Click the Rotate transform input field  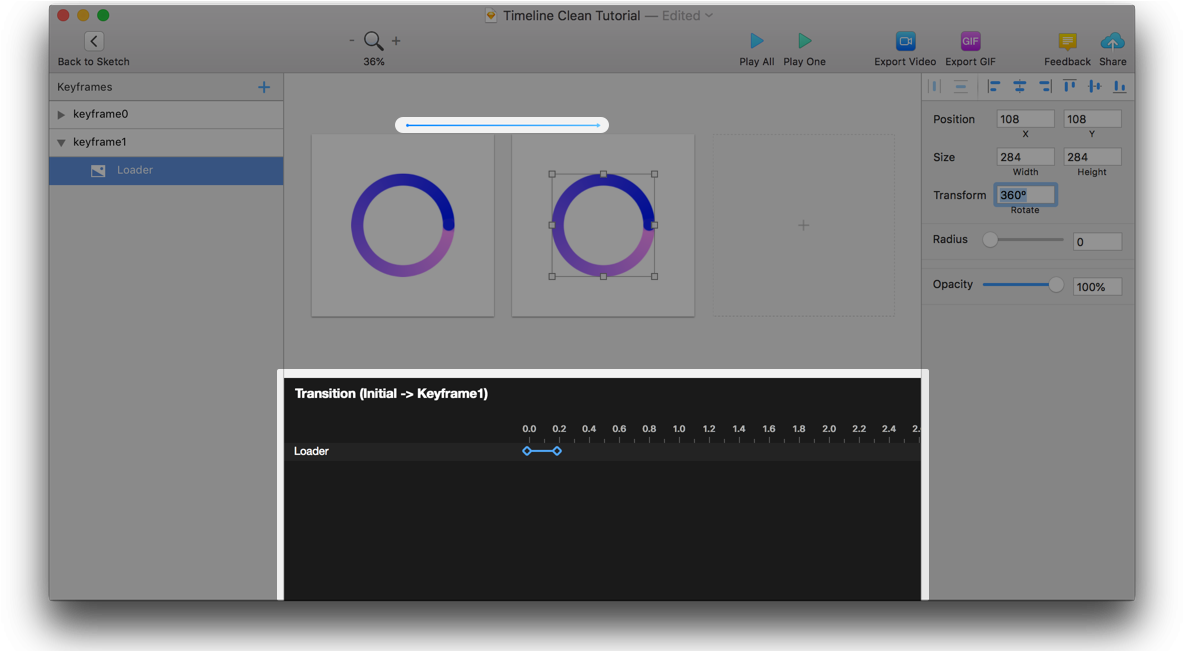(1025, 195)
